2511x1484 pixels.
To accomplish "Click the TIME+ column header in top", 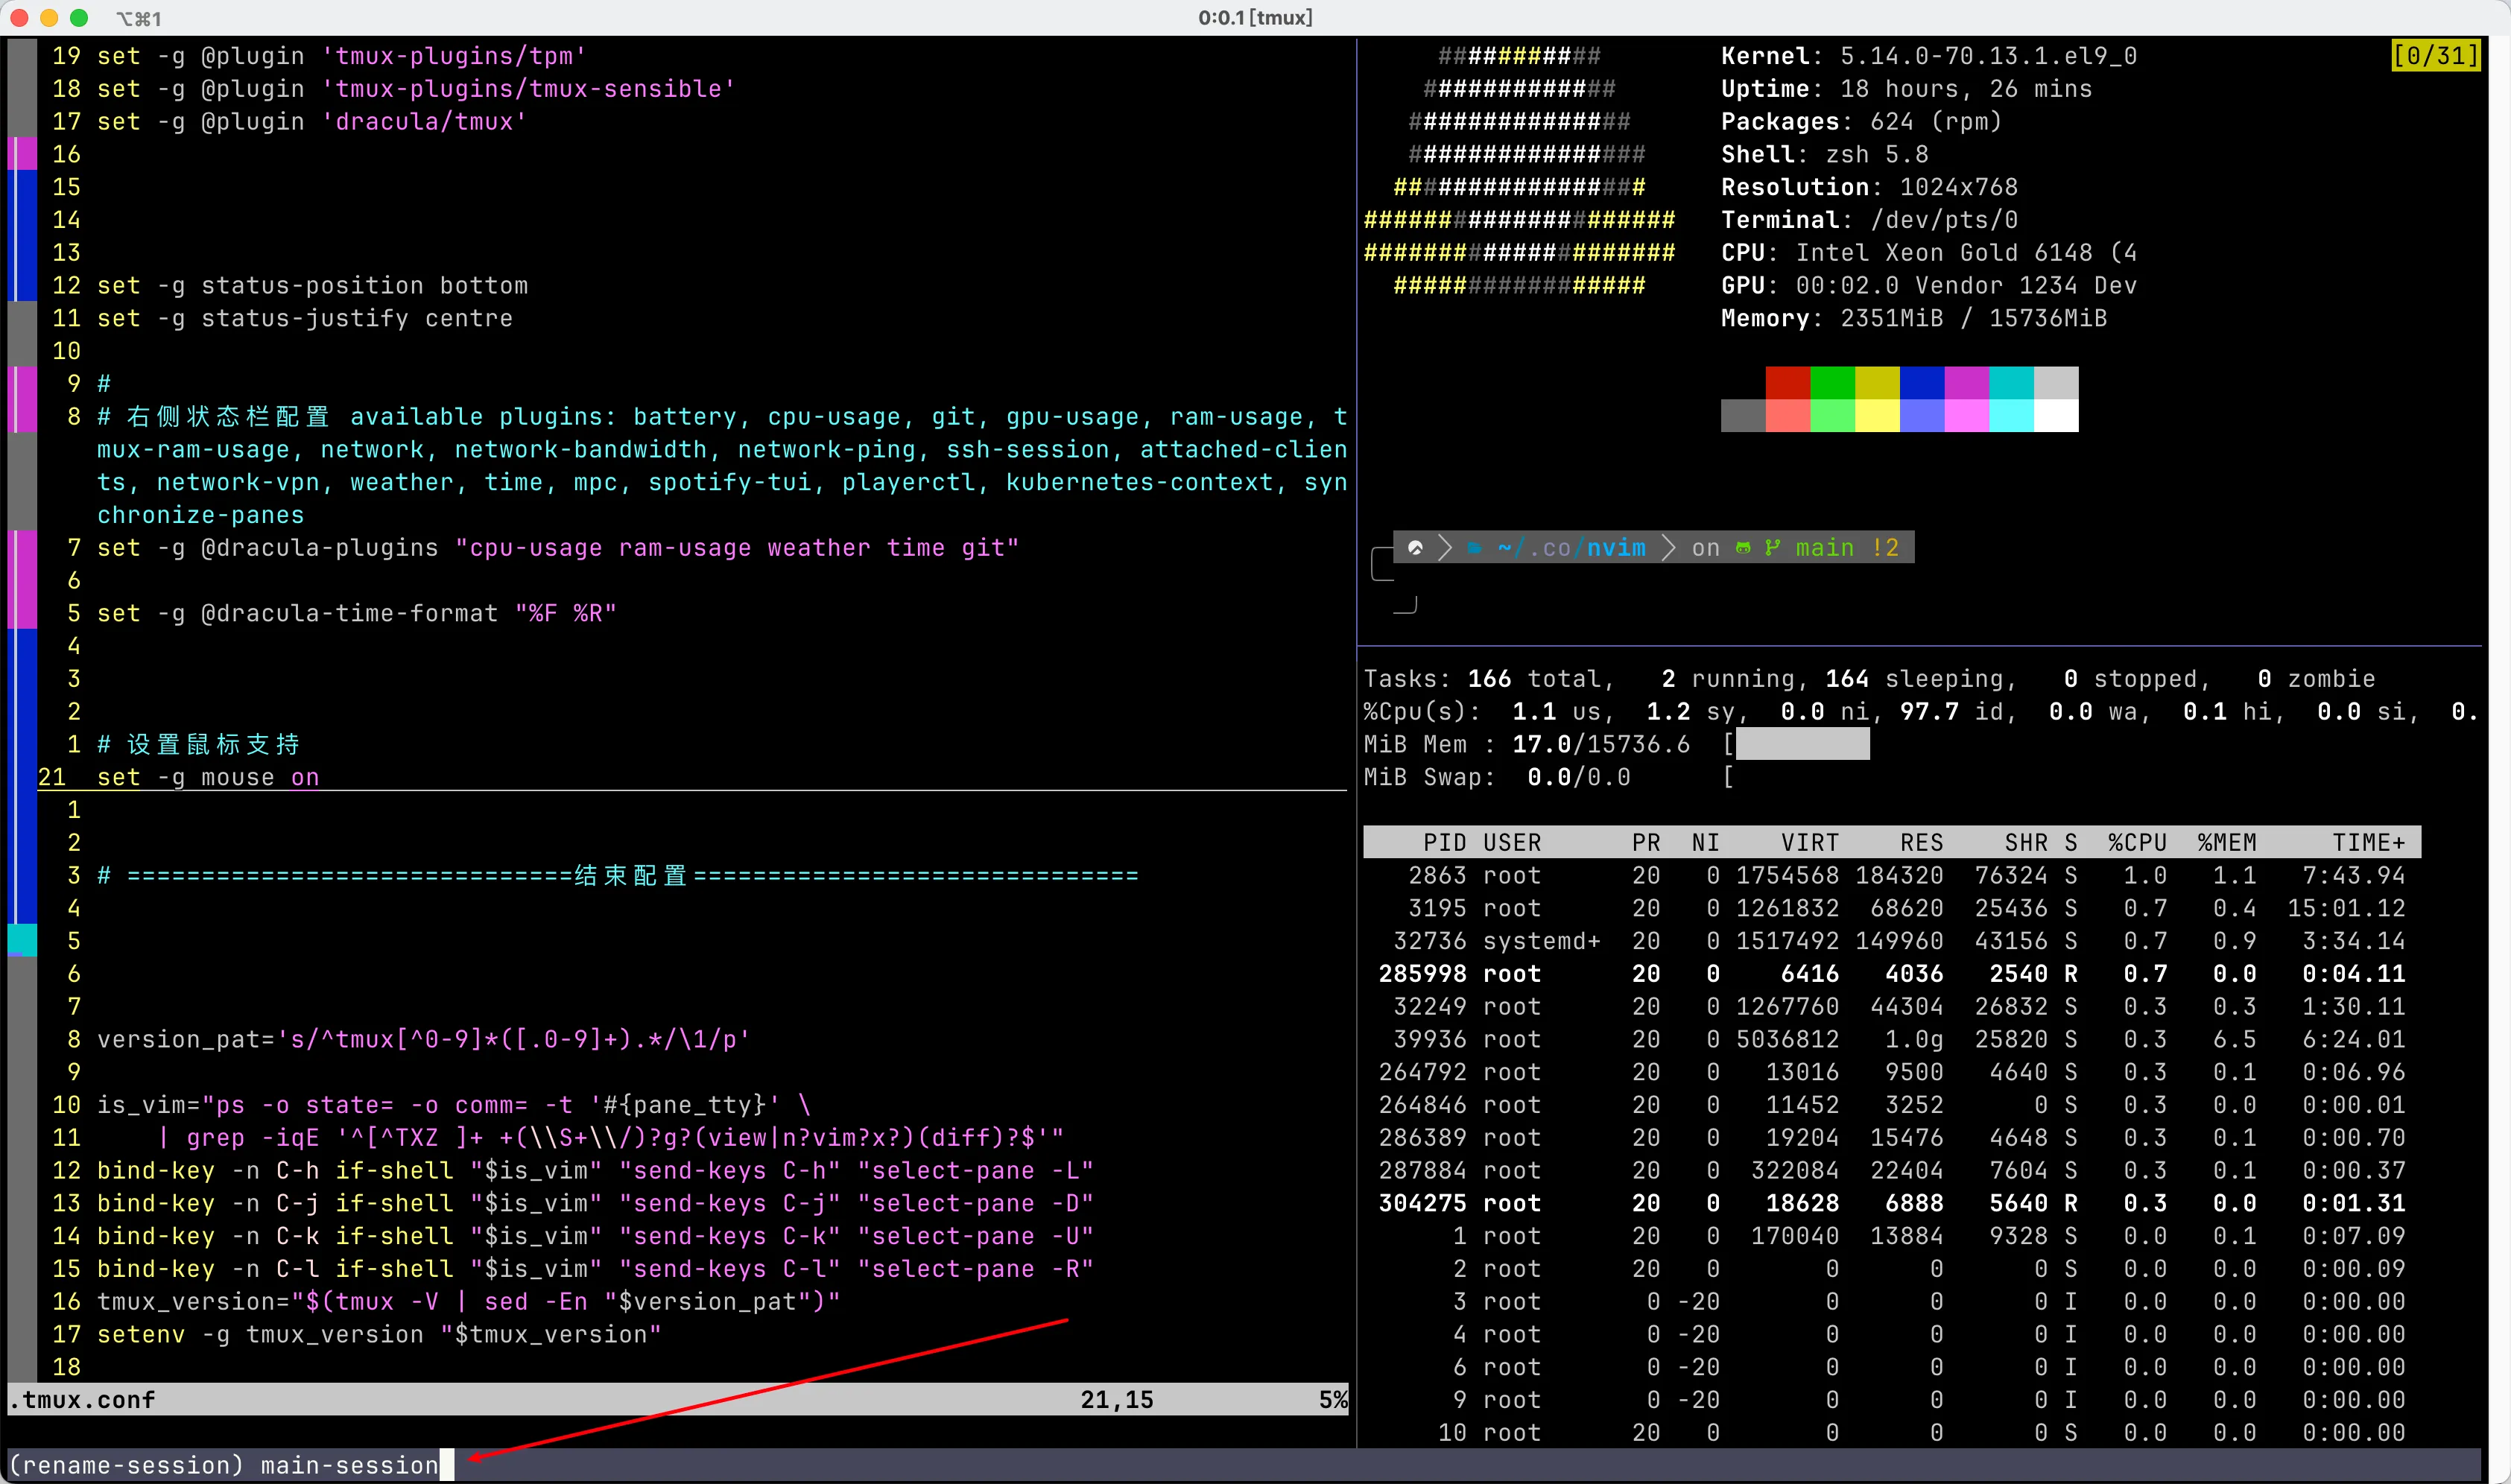I will [2369, 842].
